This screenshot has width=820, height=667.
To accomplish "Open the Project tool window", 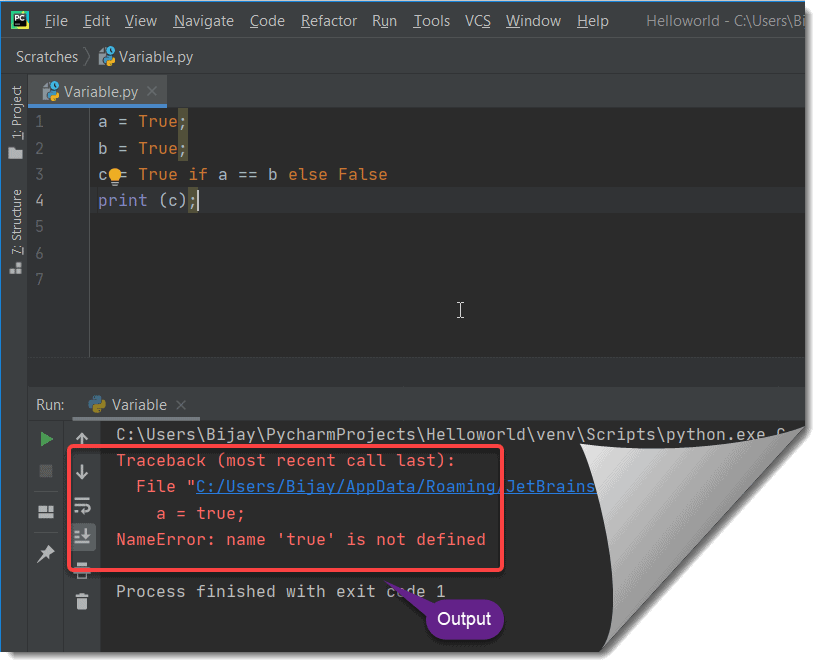I will click(x=15, y=110).
